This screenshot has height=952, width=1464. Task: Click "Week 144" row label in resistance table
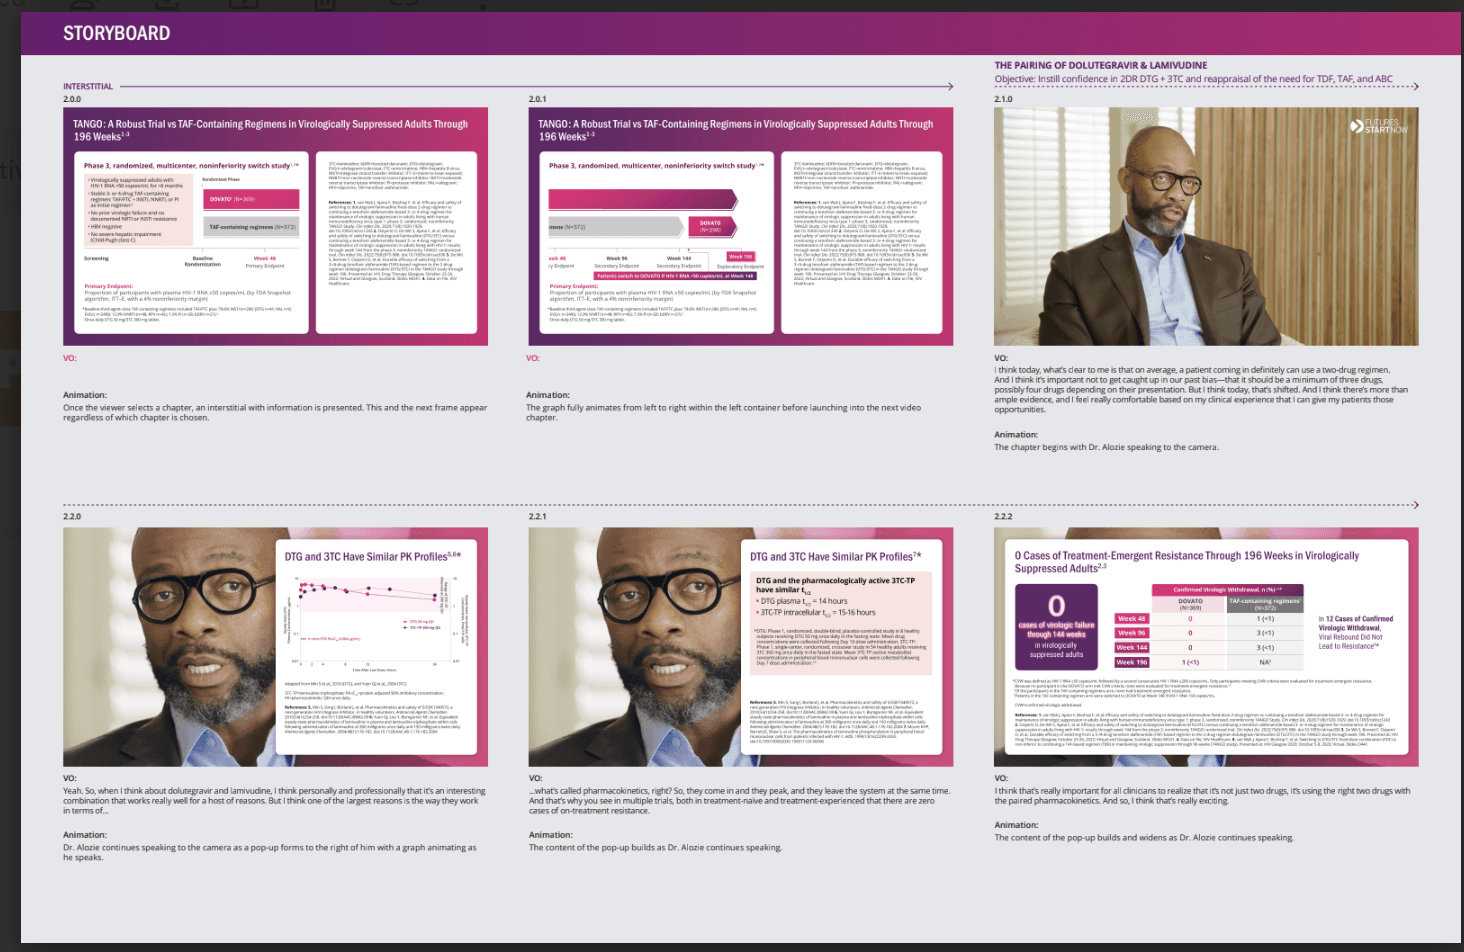1132,648
